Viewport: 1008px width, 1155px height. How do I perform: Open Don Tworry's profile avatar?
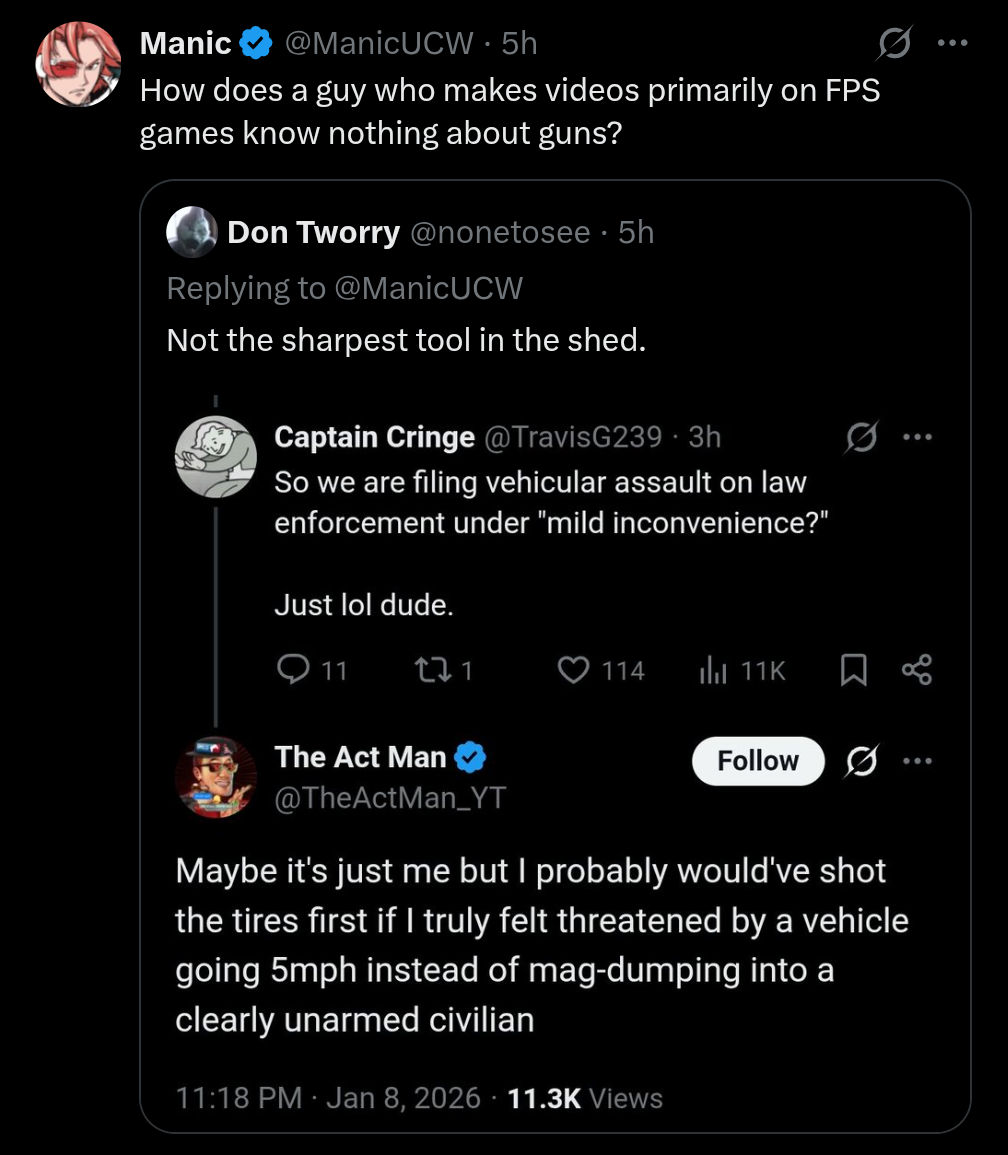[191, 233]
